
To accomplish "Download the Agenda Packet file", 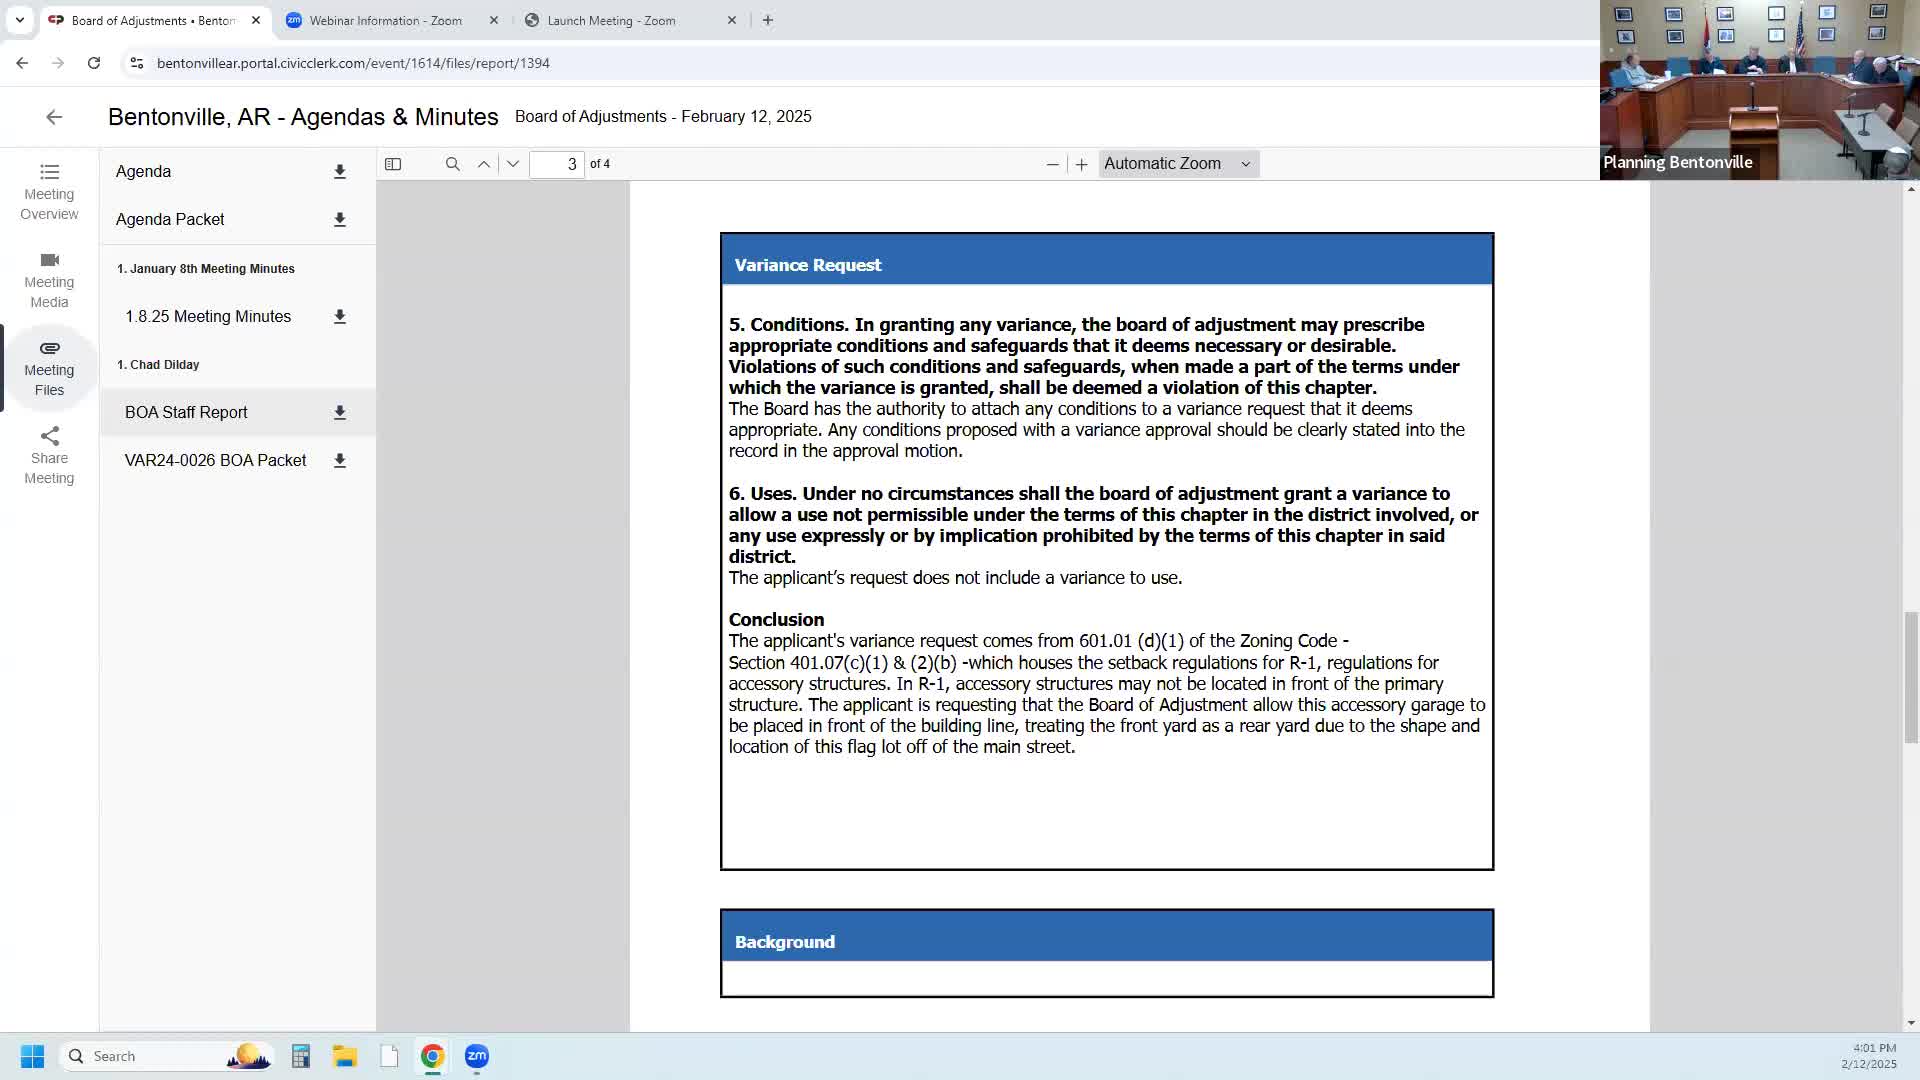I will click(340, 220).
